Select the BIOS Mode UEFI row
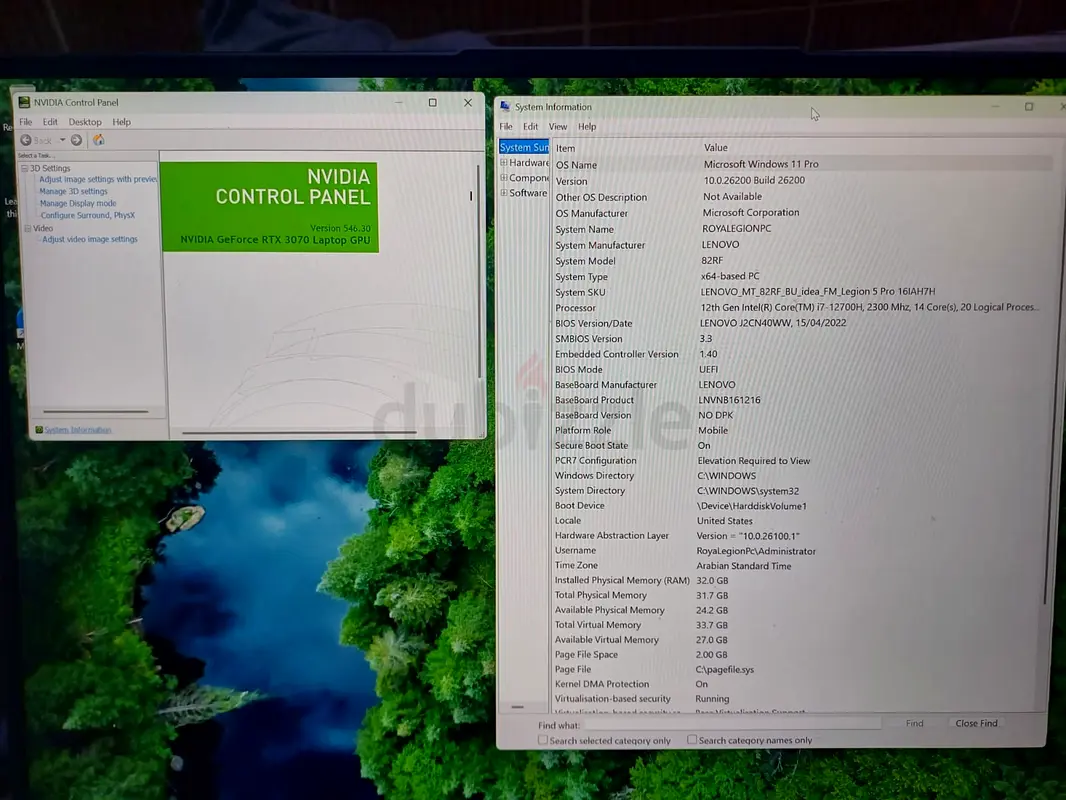 pos(802,370)
